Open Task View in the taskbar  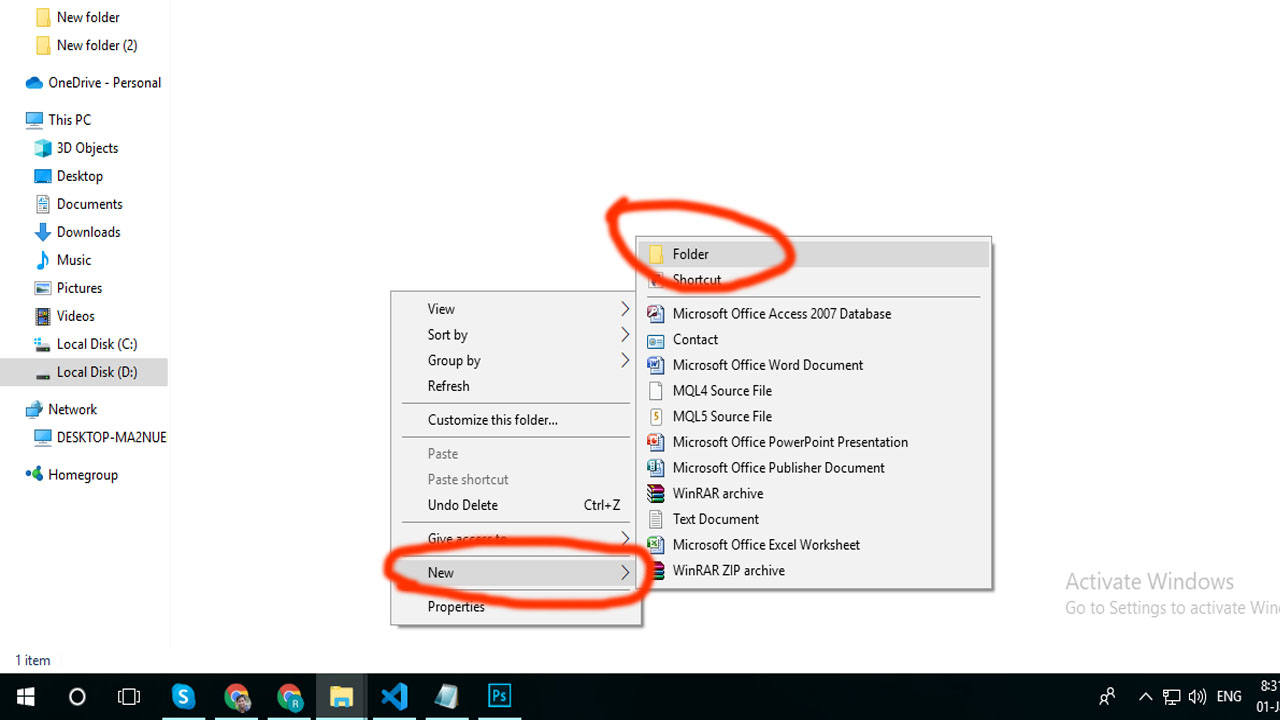(x=129, y=697)
